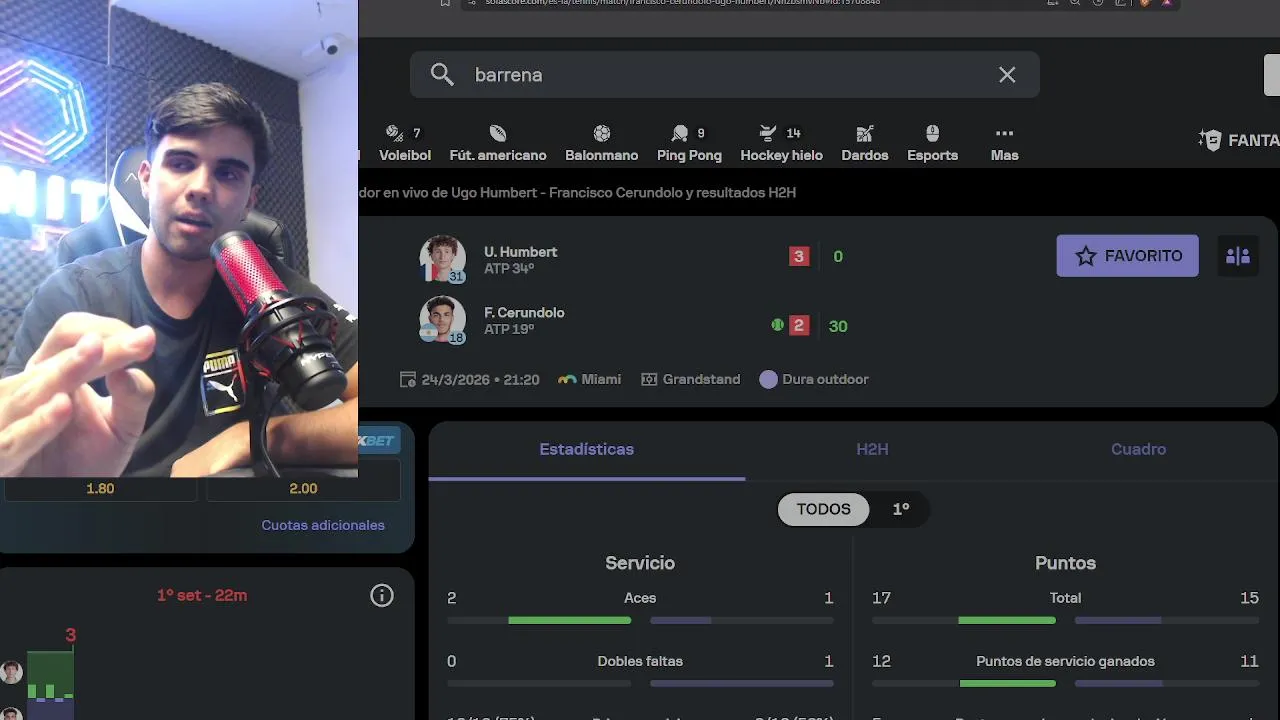Click the ATP 19º ranking text
Screen dimensions: 1280x720
pyautogui.click(x=509, y=329)
